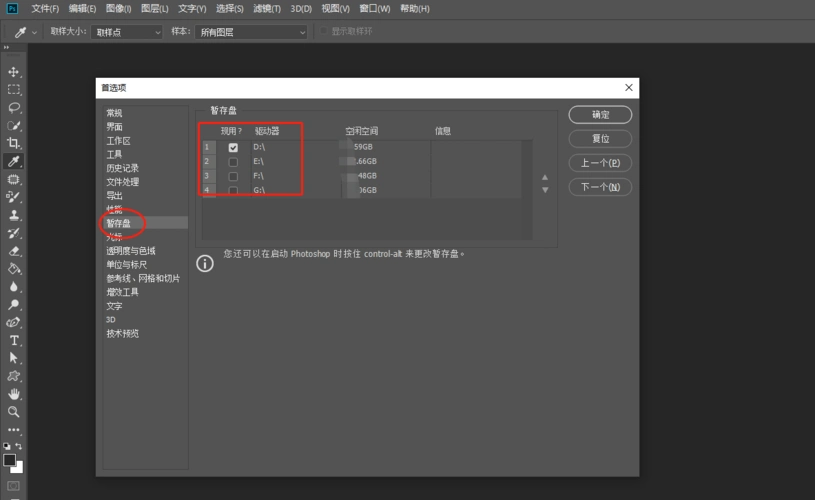The width and height of the screenshot is (815, 500).
Task: Select the 常规 preferences category
Action: pos(114,113)
